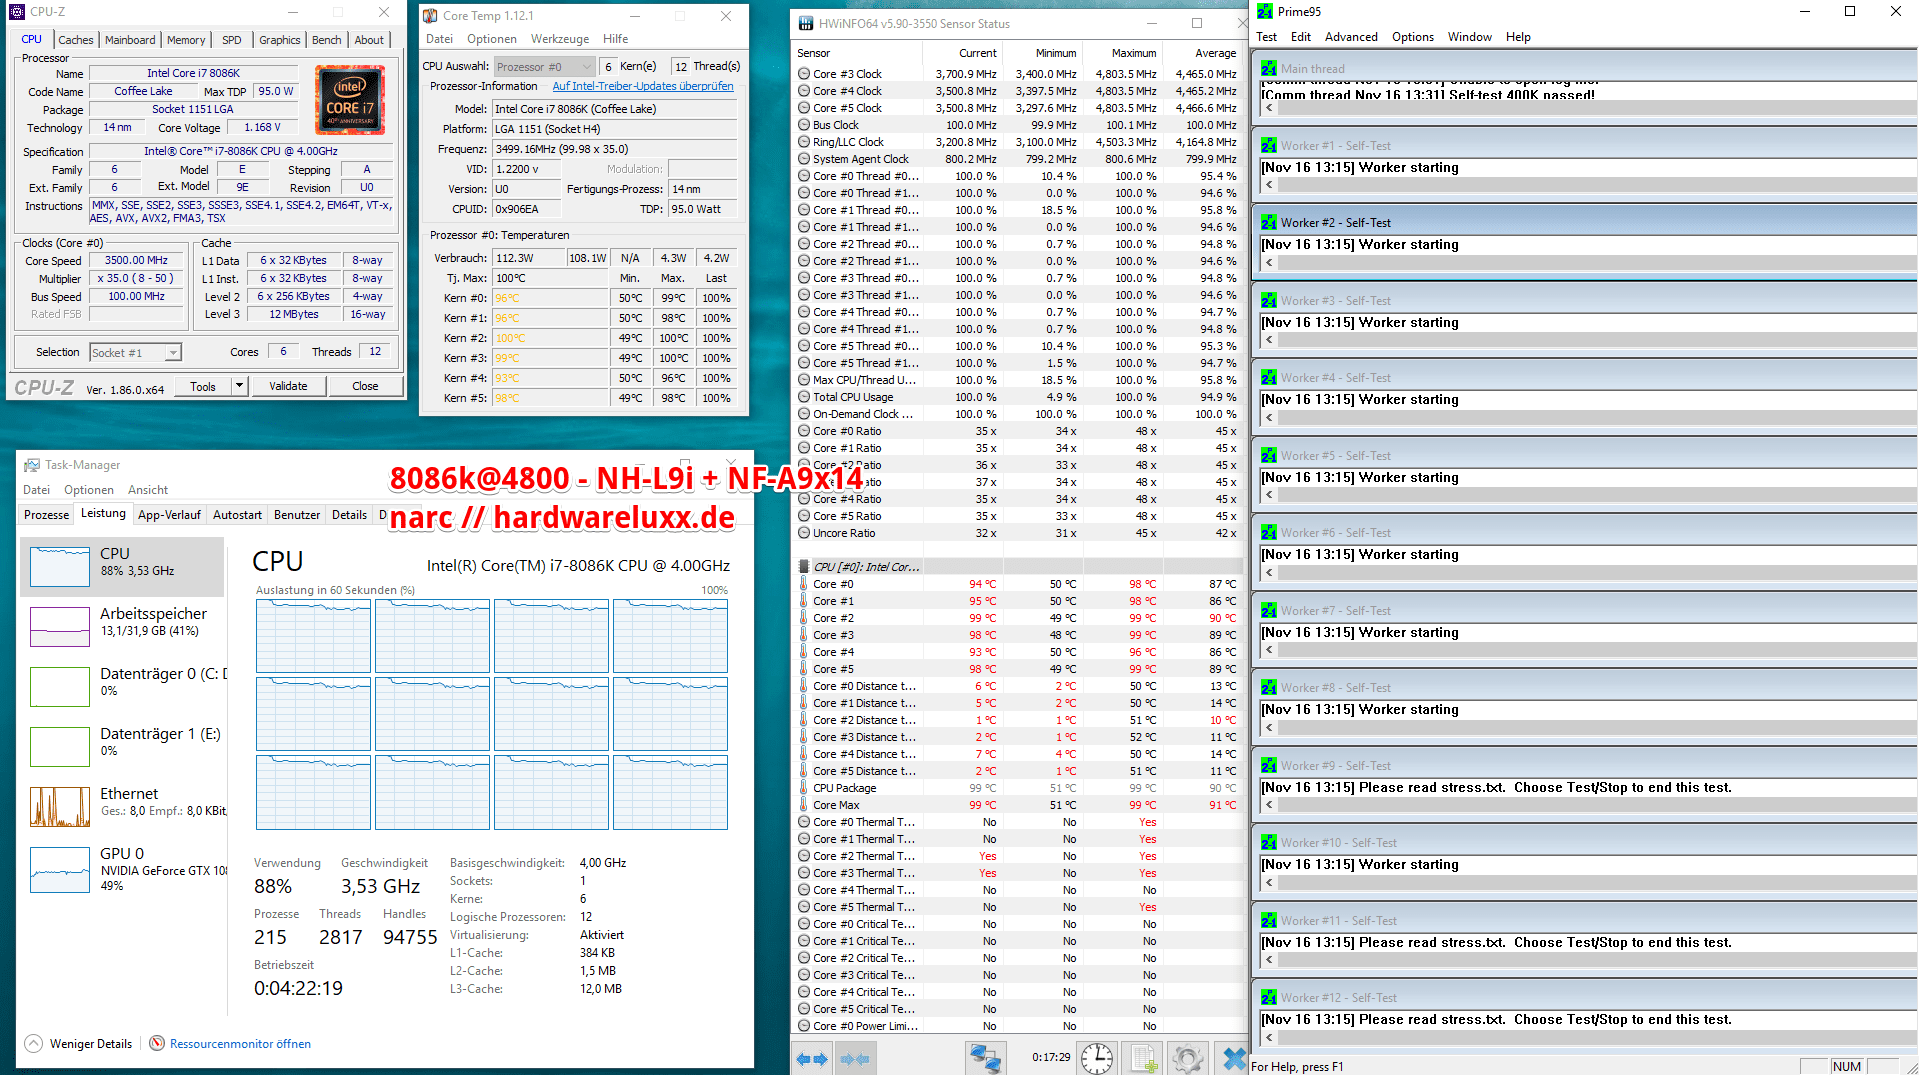Click 'On-Demand Clock' row in HWiNFO
This screenshot has height=1075, width=1919.
[1018, 414]
